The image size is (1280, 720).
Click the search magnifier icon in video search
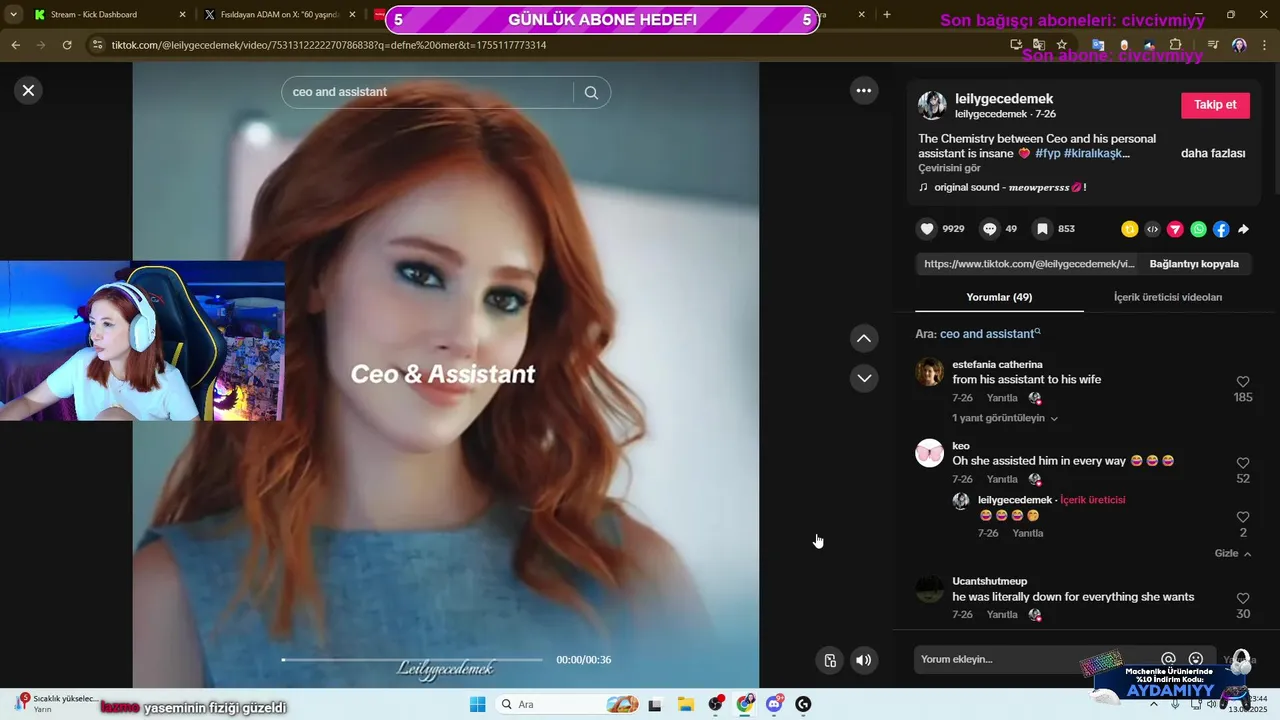click(x=591, y=92)
